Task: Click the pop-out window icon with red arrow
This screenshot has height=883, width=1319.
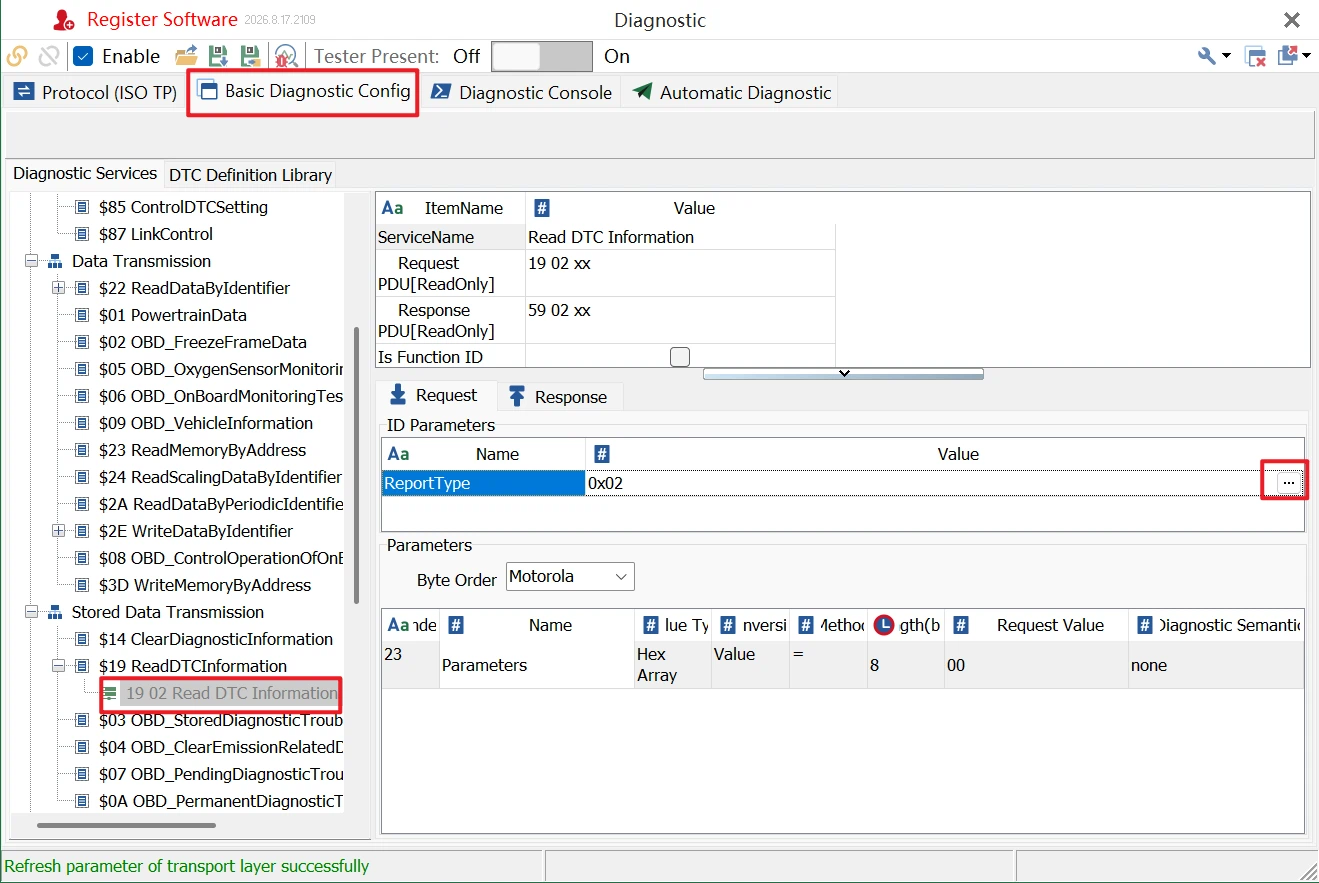Action: pos(1288,56)
